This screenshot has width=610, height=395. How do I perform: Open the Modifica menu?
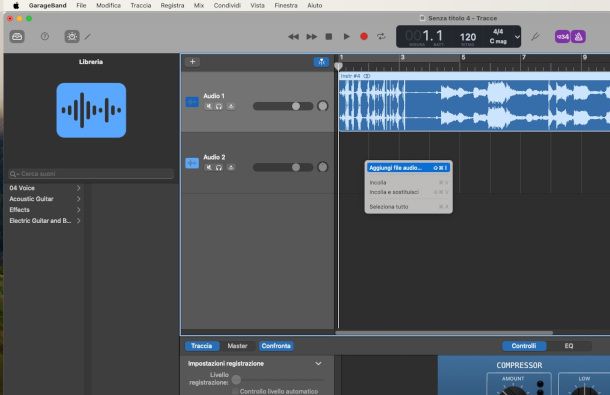pos(109,5)
